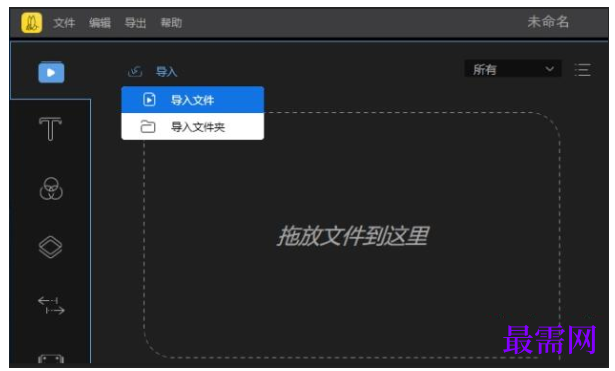Screen dimensions: 615x371
Task: Open the overlays layered-diamond icon
Action: pos(51,247)
